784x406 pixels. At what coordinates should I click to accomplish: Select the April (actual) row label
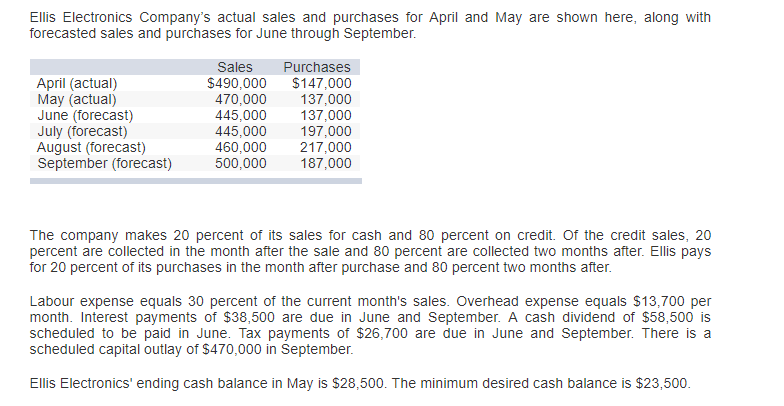(x=77, y=83)
